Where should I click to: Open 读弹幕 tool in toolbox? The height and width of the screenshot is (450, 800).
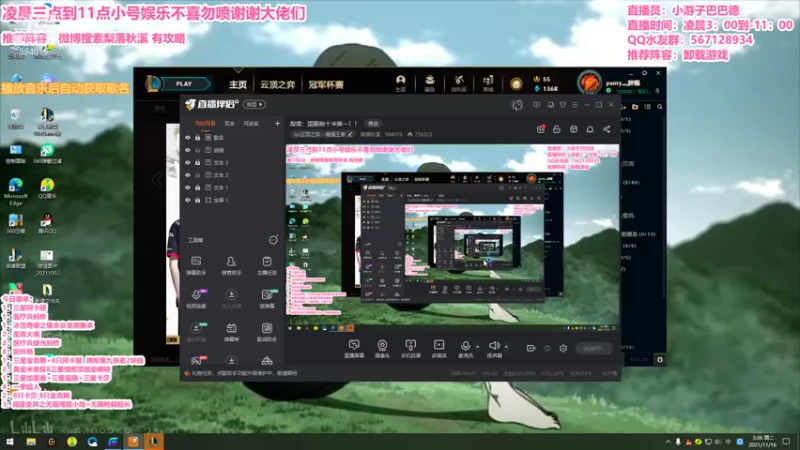tap(266, 299)
